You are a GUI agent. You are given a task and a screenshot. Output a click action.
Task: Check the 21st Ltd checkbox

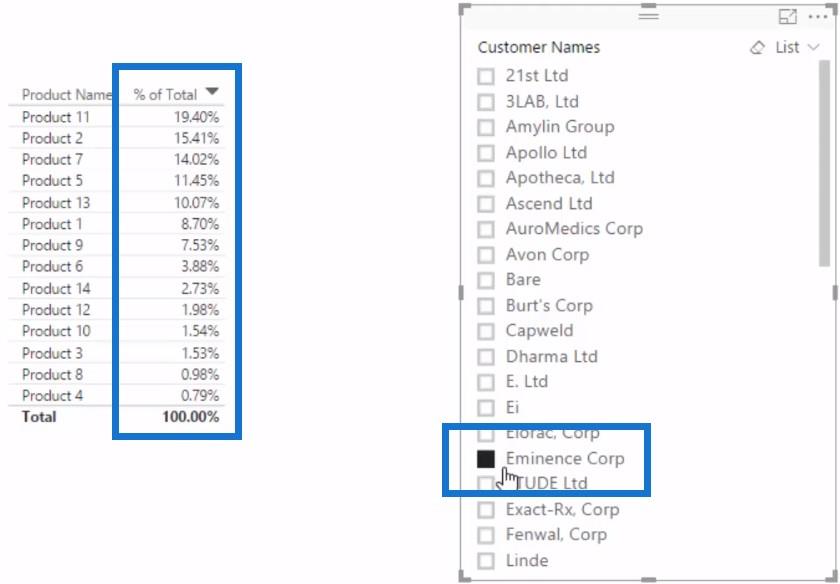[x=486, y=76]
